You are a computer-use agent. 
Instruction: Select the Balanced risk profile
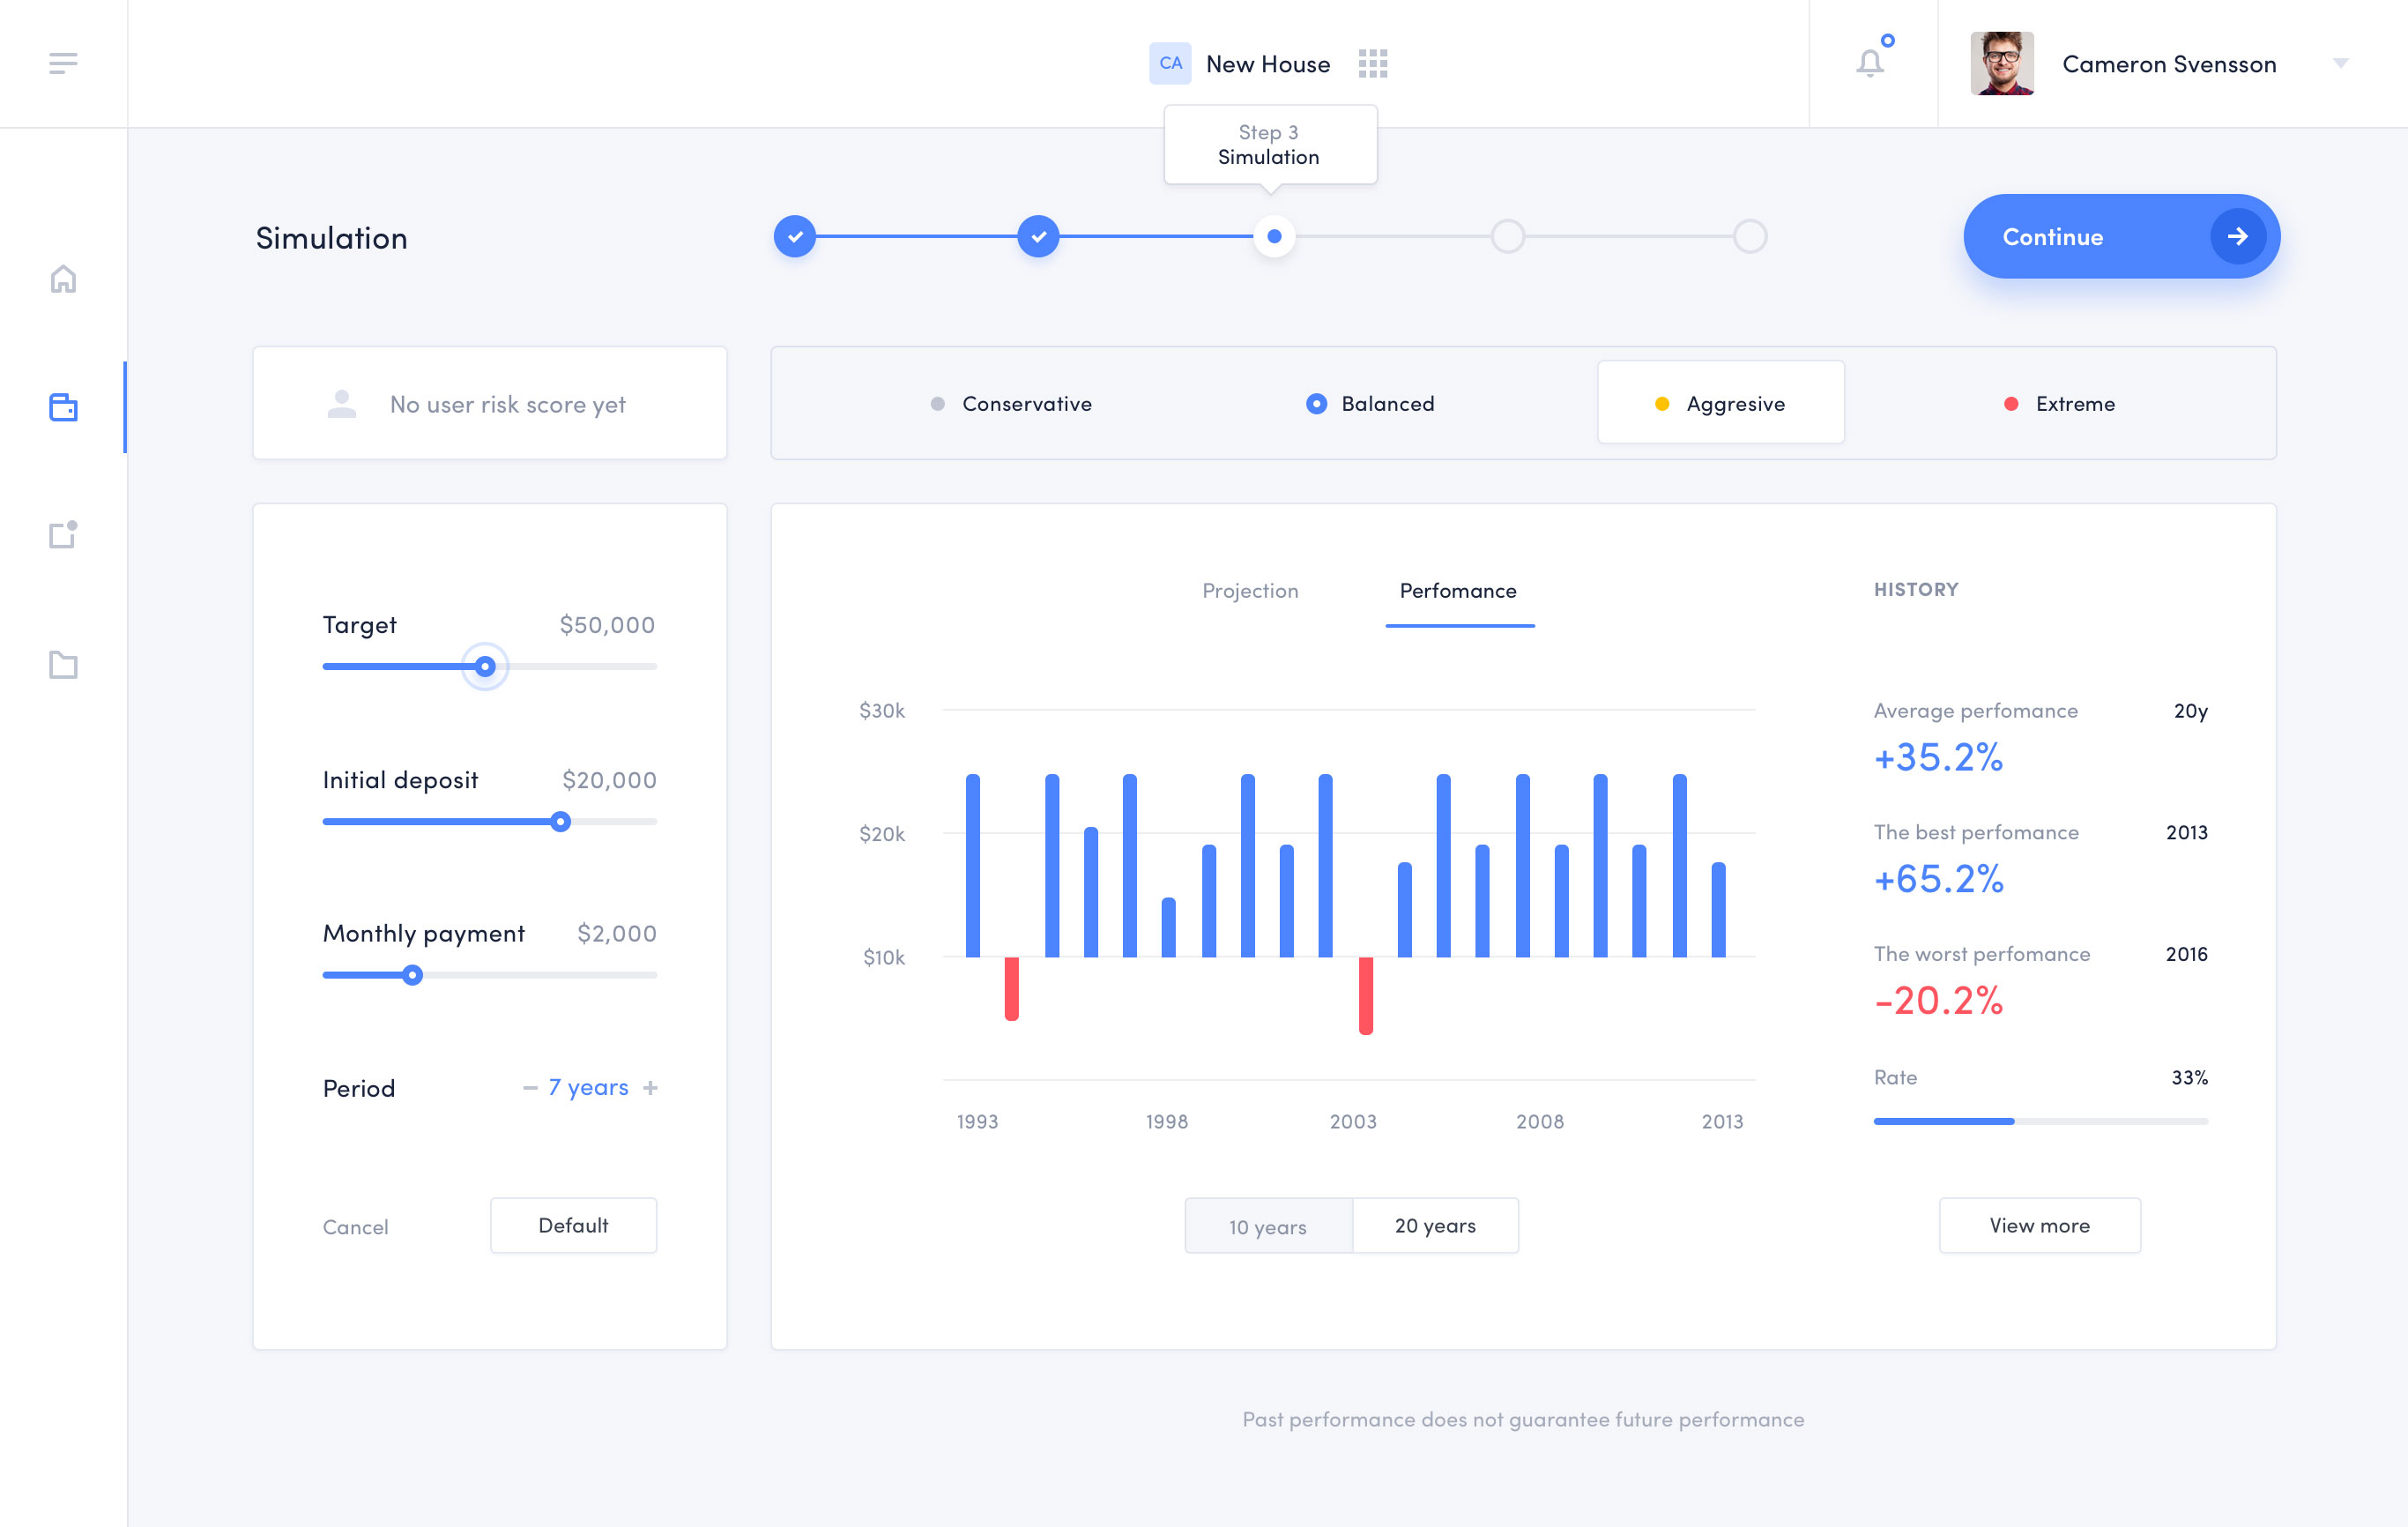[x=1369, y=403]
